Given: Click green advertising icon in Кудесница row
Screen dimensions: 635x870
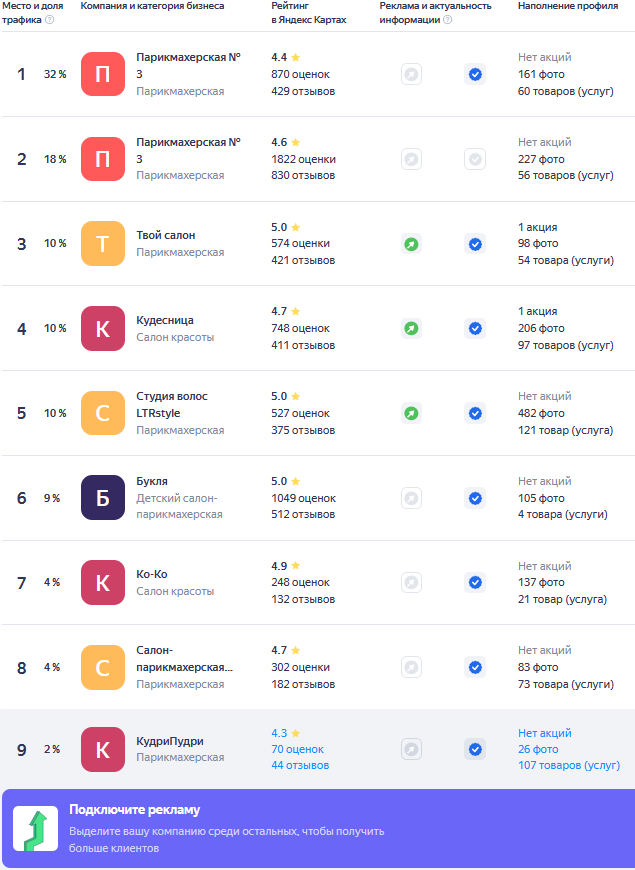Looking at the screenshot, I should click(411, 328).
